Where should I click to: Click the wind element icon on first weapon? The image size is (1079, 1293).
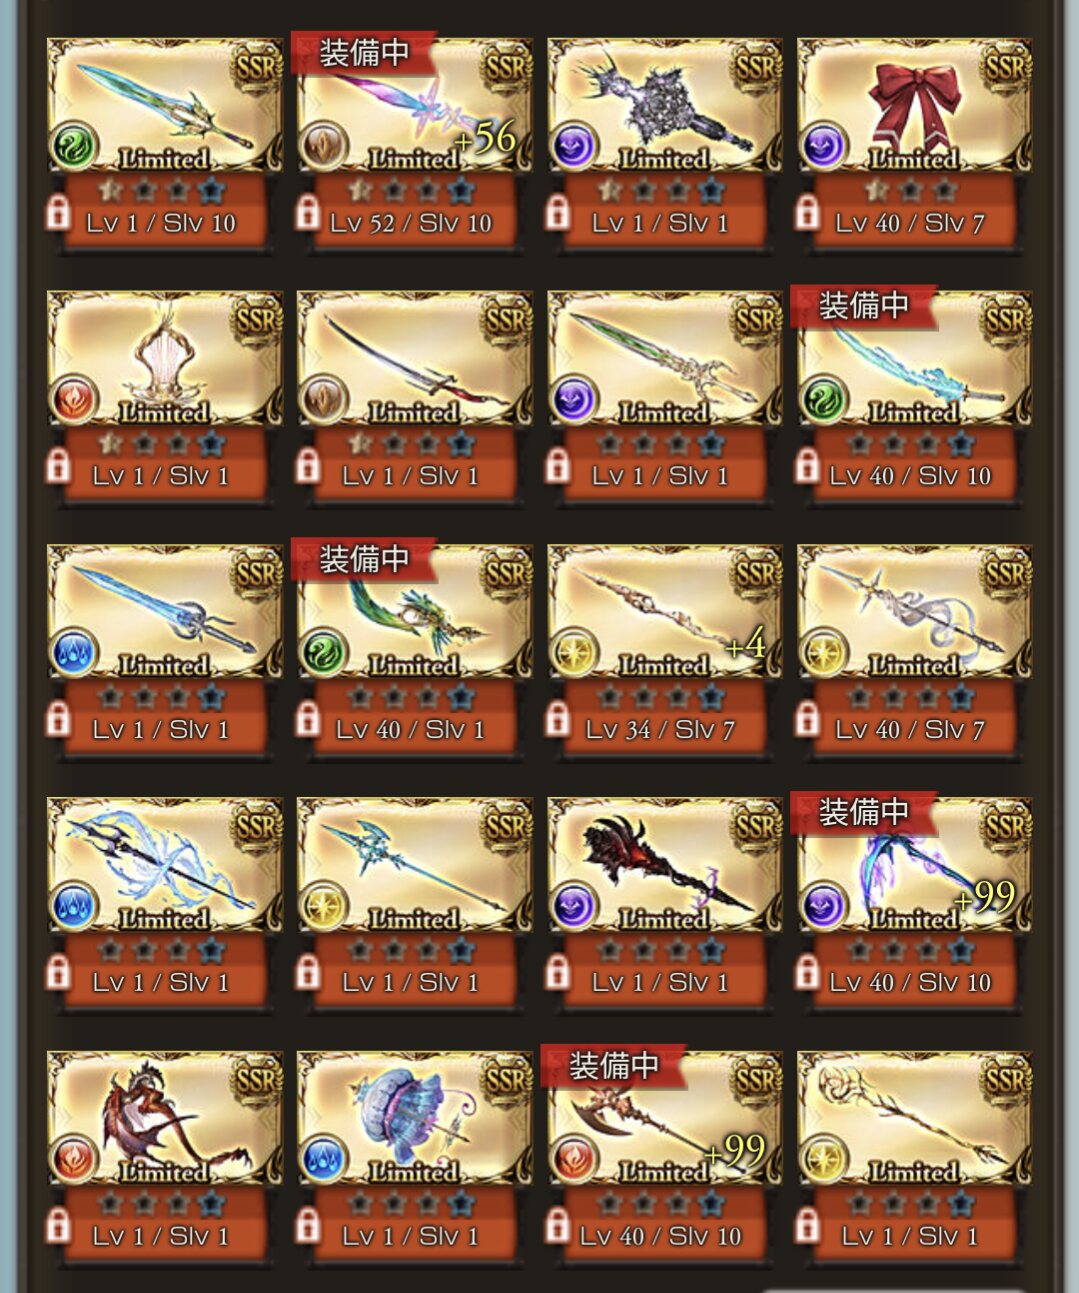tap(75, 147)
